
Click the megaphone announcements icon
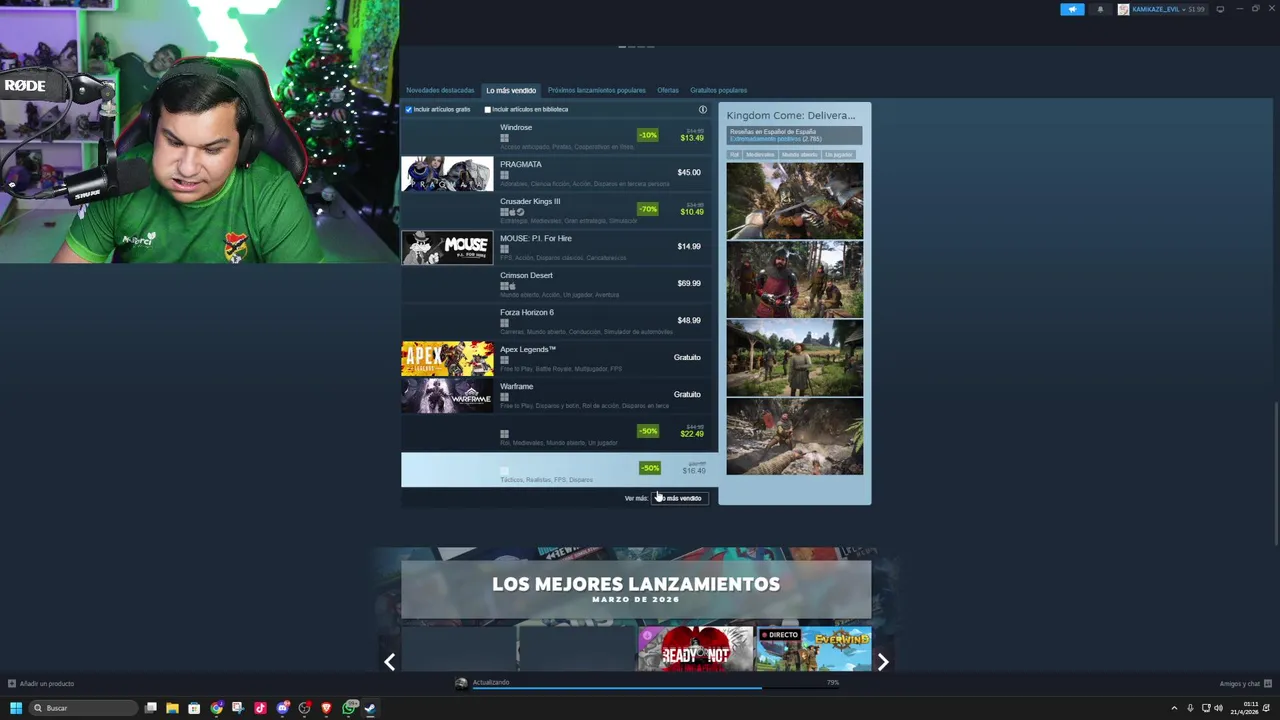pos(1072,9)
